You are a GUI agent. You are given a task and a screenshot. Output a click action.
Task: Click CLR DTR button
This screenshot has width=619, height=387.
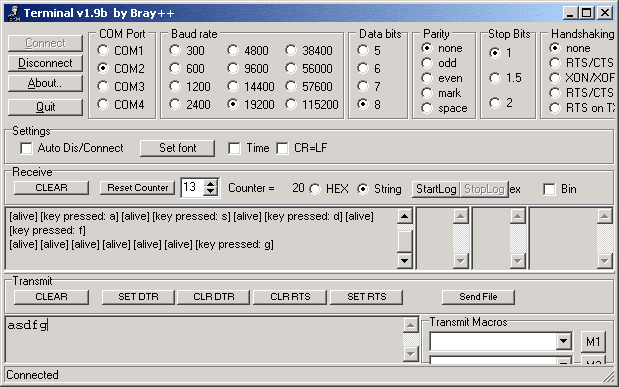click(x=214, y=297)
